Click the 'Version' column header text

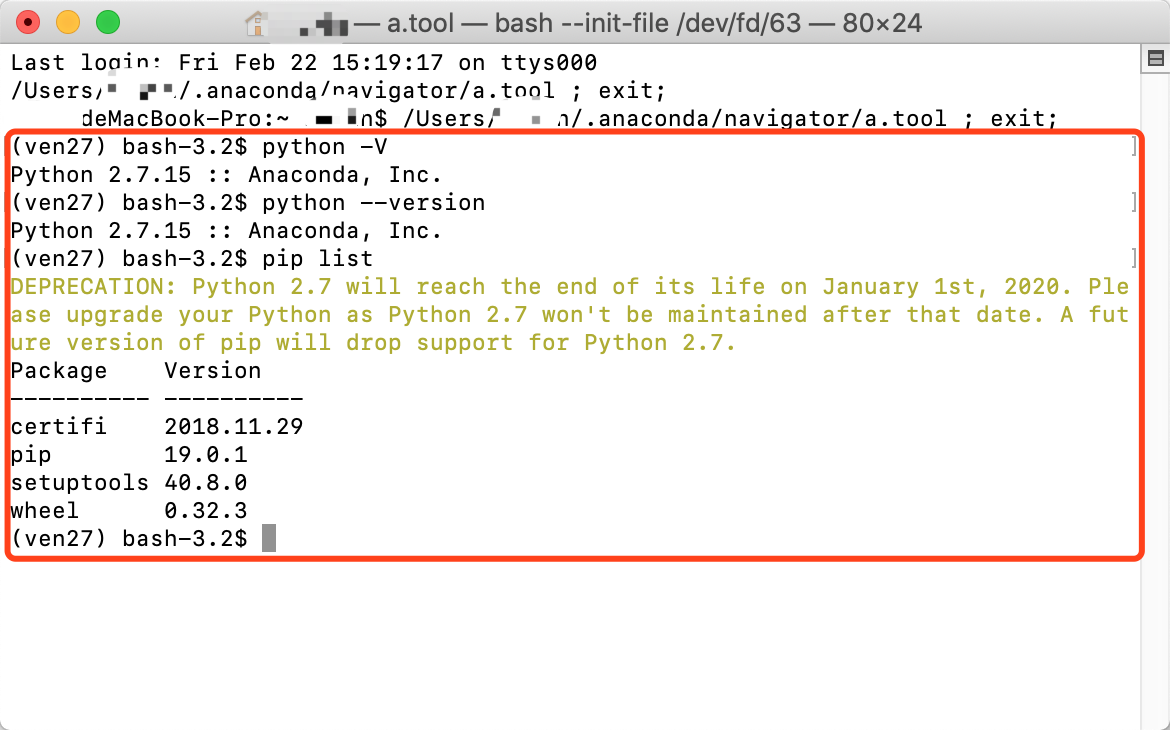tap(213, 371)
